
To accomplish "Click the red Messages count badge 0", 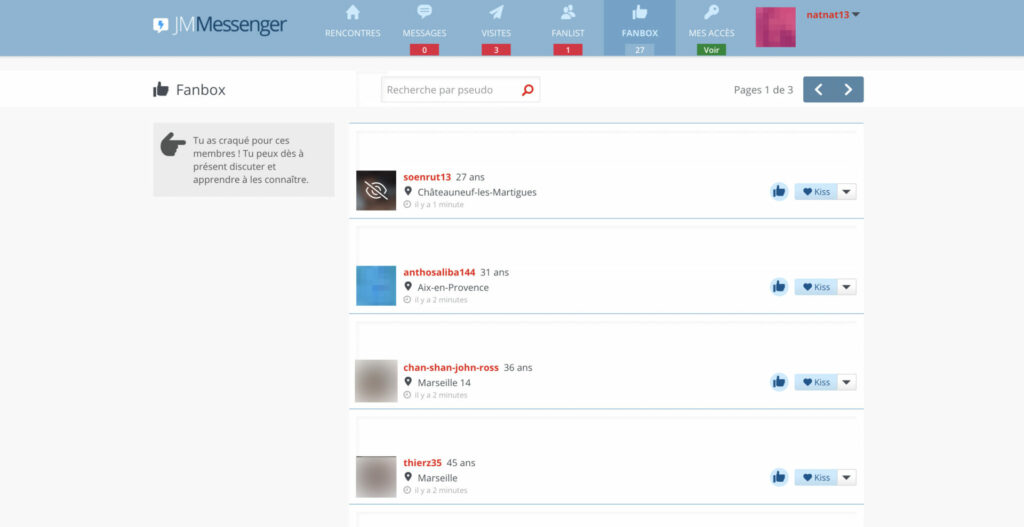I will (424, 50).
